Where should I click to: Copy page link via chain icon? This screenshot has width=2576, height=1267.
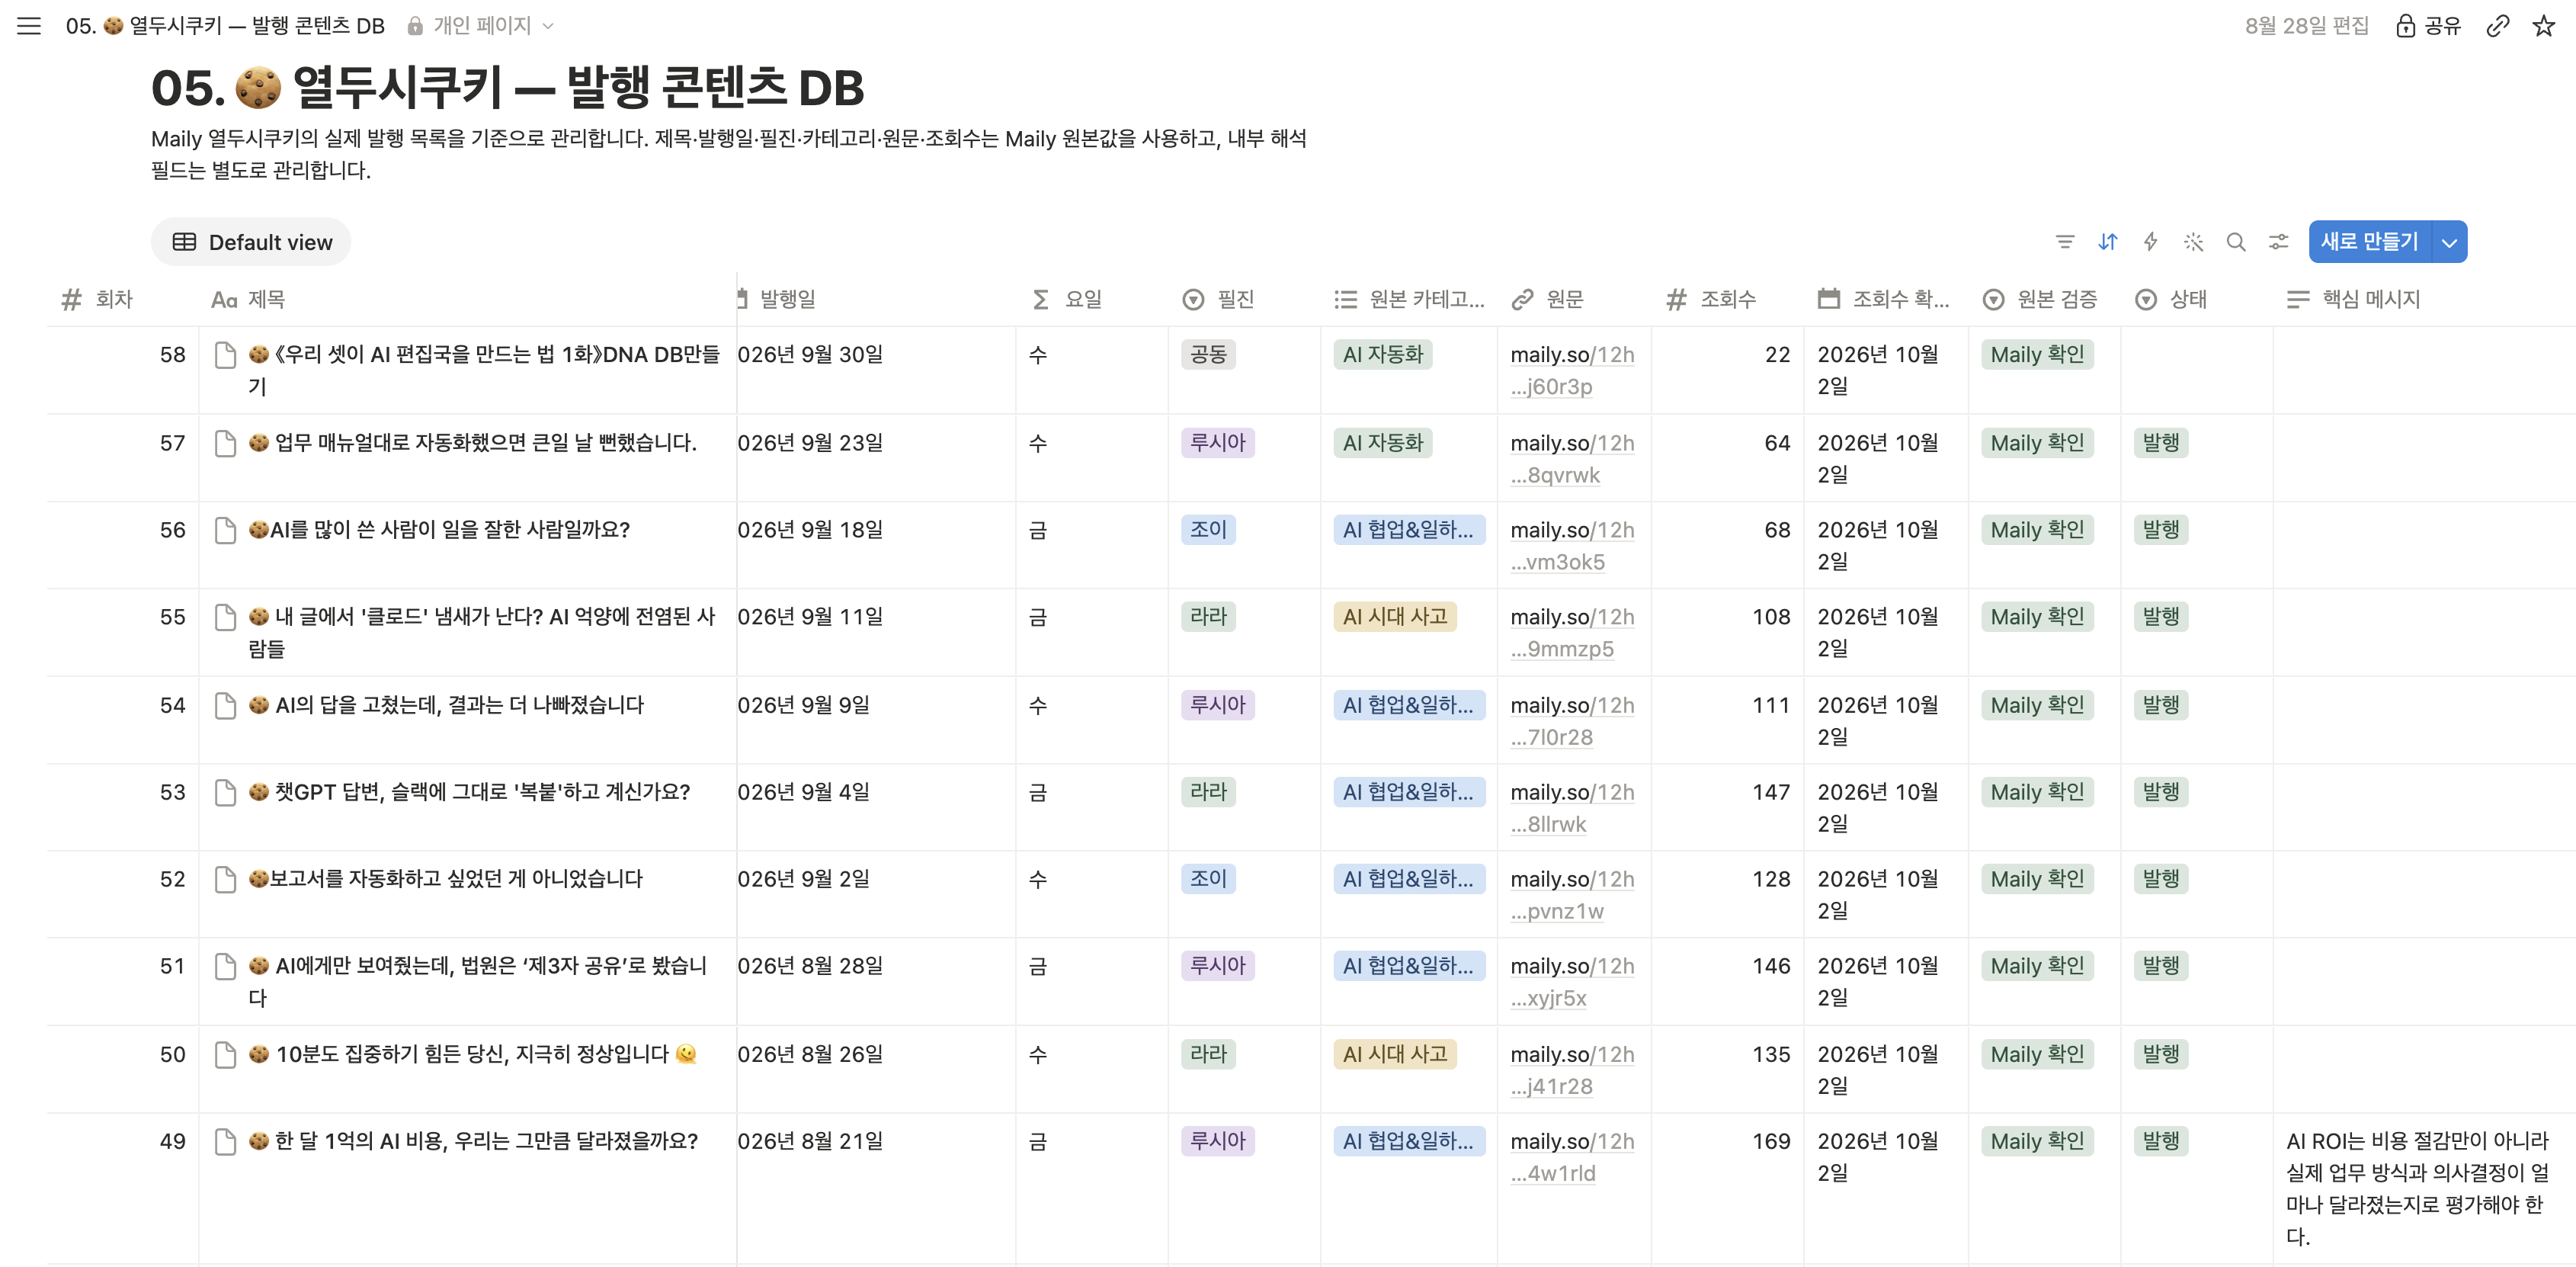click(2497, 26)
